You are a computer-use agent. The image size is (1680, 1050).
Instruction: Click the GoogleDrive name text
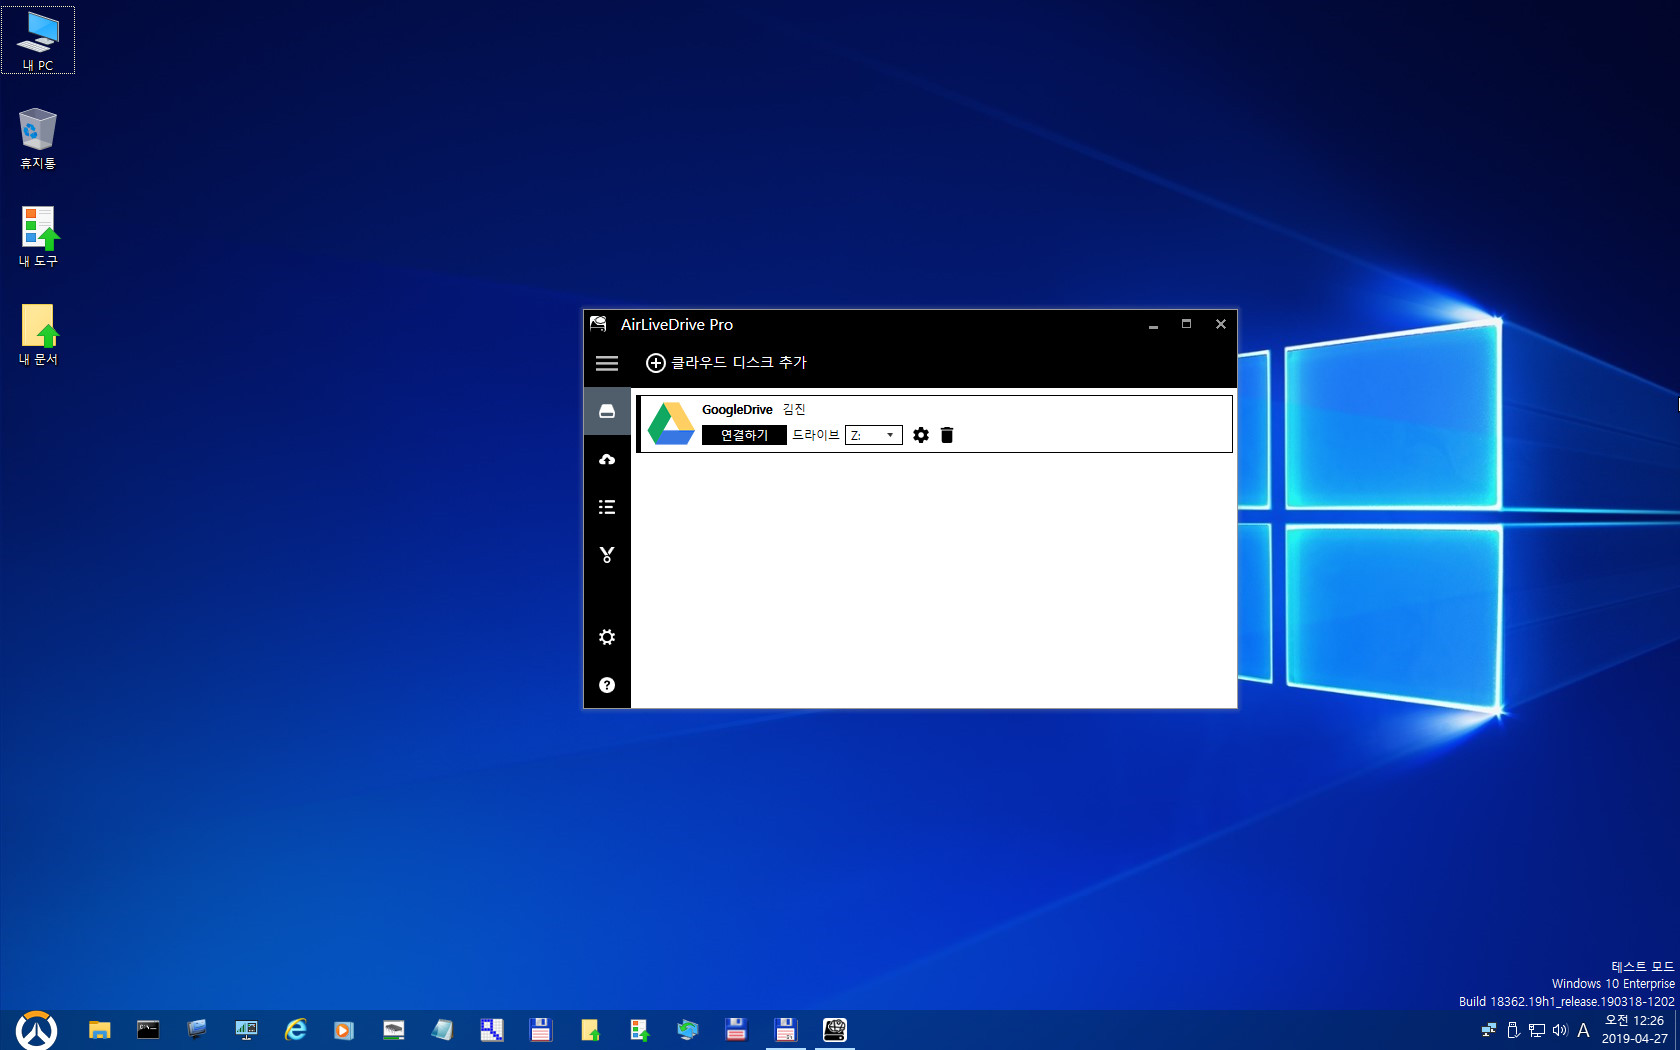(737, 410)
